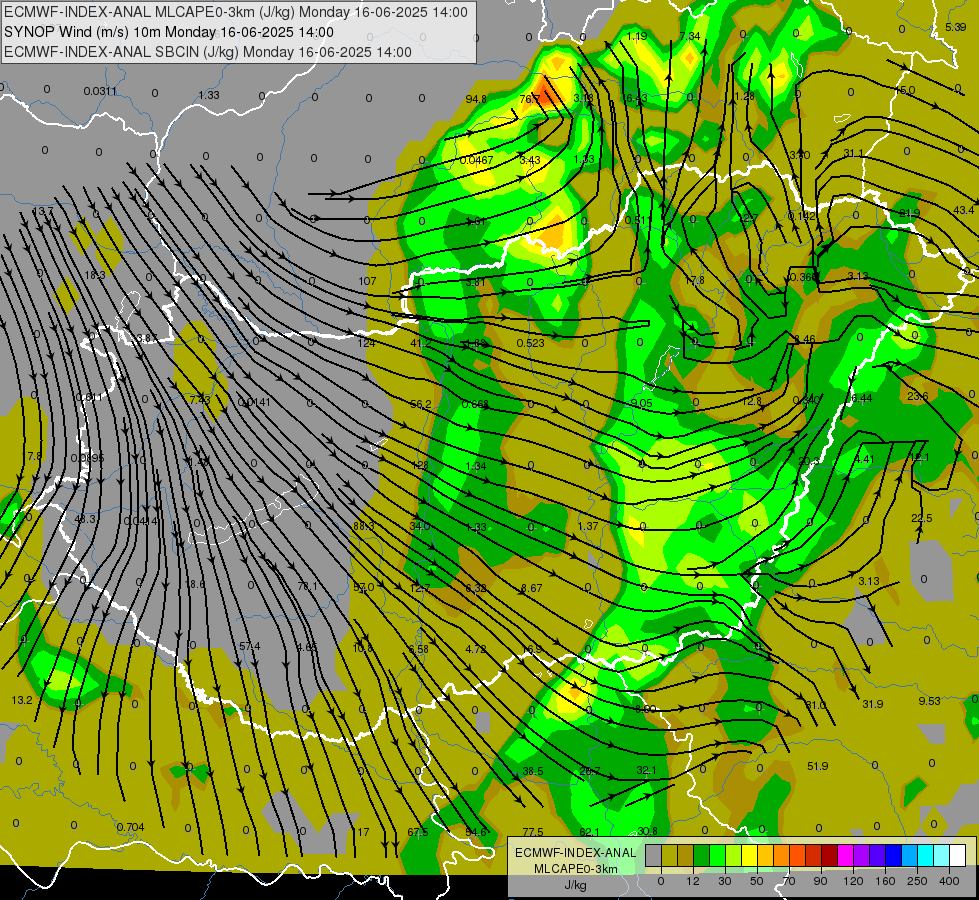Image resolution: width=979 pixels, height=900 pixels.
Task: Click the map value '7.34'
Action: point(689,36)
